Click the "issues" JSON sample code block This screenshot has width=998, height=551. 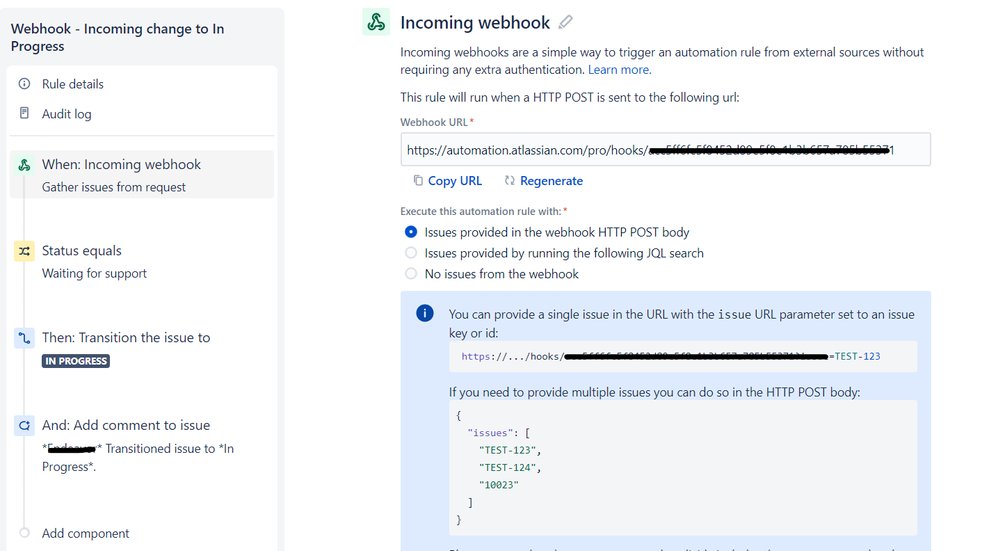coord(683,468)
